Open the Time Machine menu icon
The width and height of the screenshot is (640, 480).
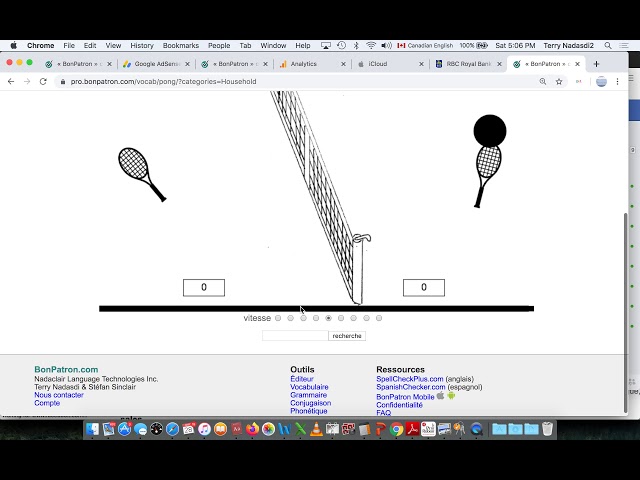tap(341, 46)
